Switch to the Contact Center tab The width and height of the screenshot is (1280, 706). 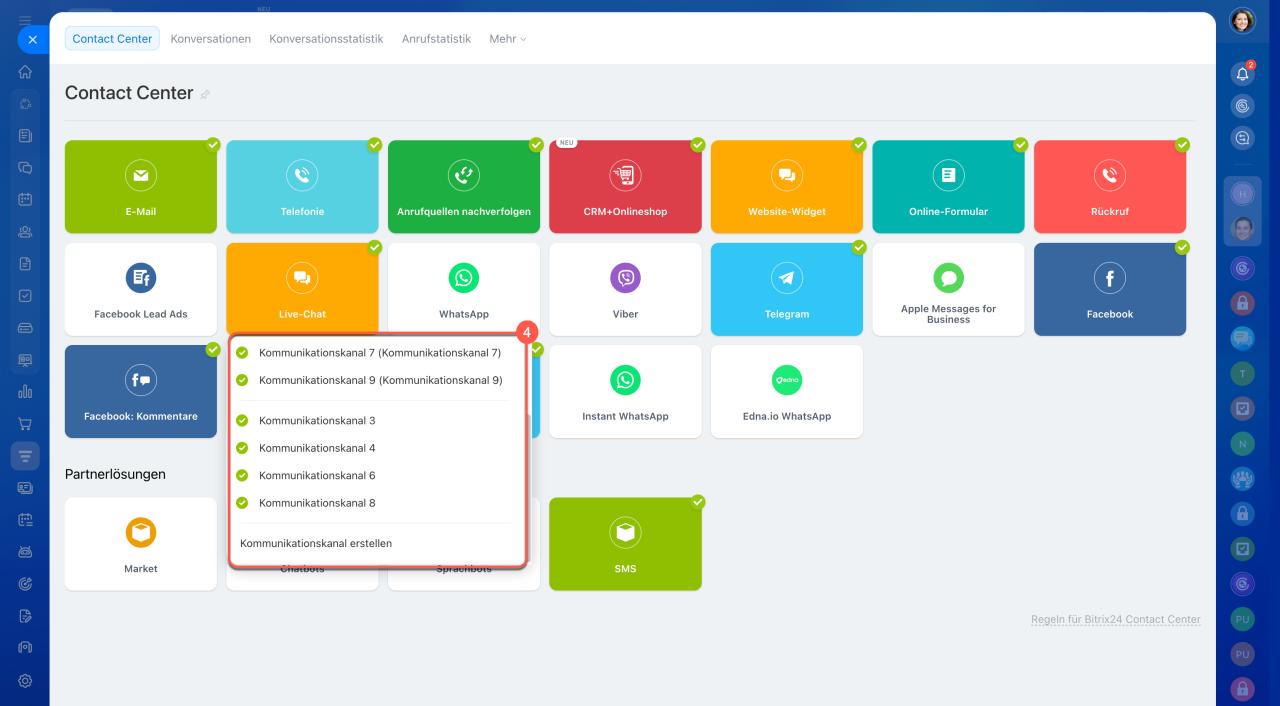pyautogui.click(x=112, y=39)
